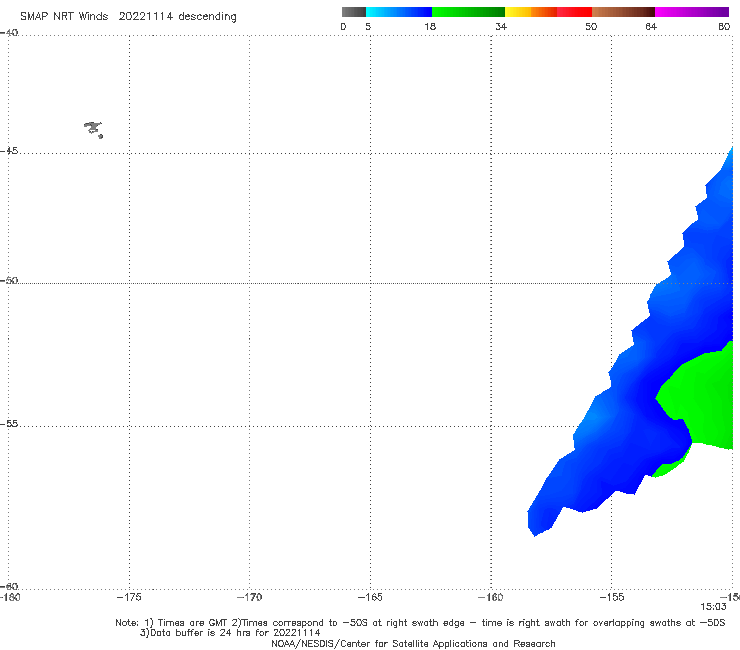Click the brown 50-64 color bar segment

623,12
